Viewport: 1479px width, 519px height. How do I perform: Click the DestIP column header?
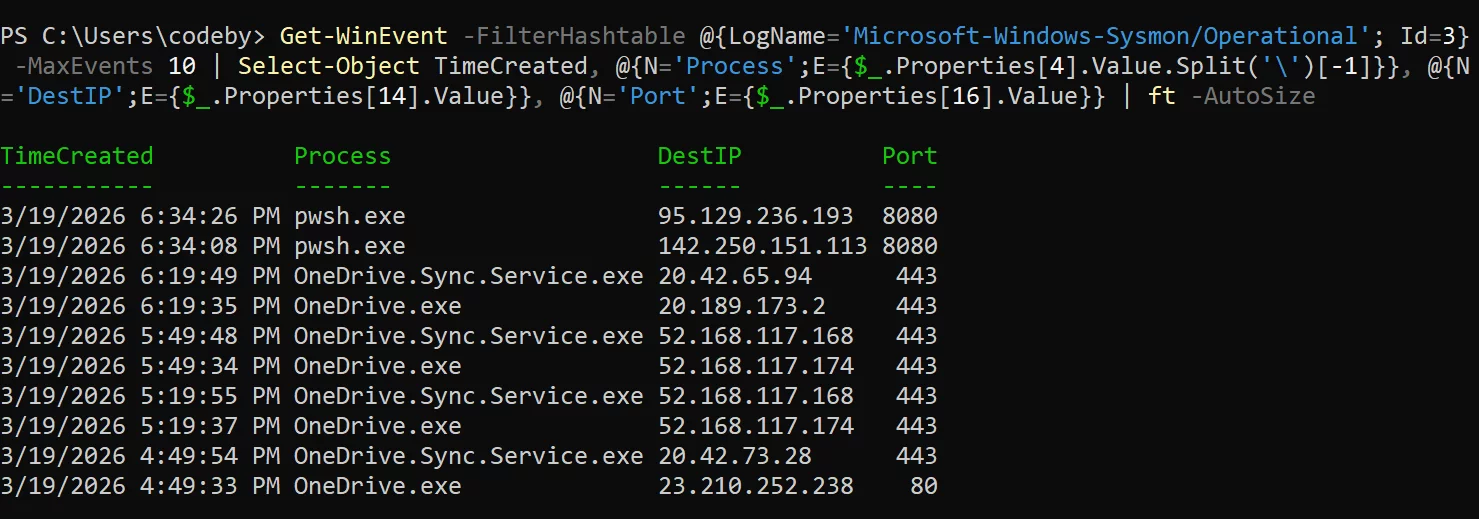(699, 156)
